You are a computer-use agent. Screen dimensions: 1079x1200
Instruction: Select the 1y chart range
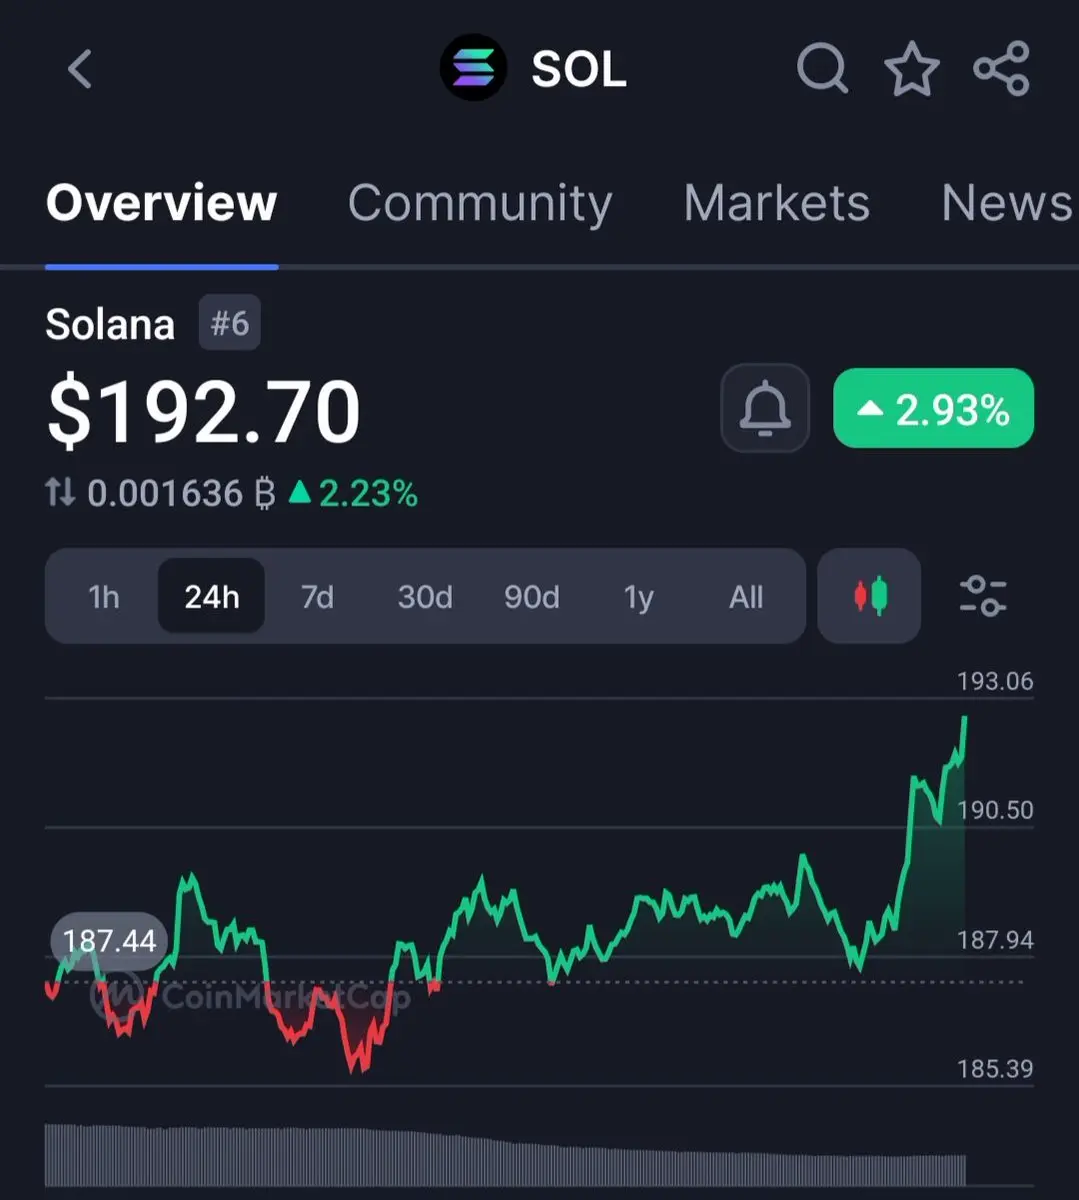(638, 597)
